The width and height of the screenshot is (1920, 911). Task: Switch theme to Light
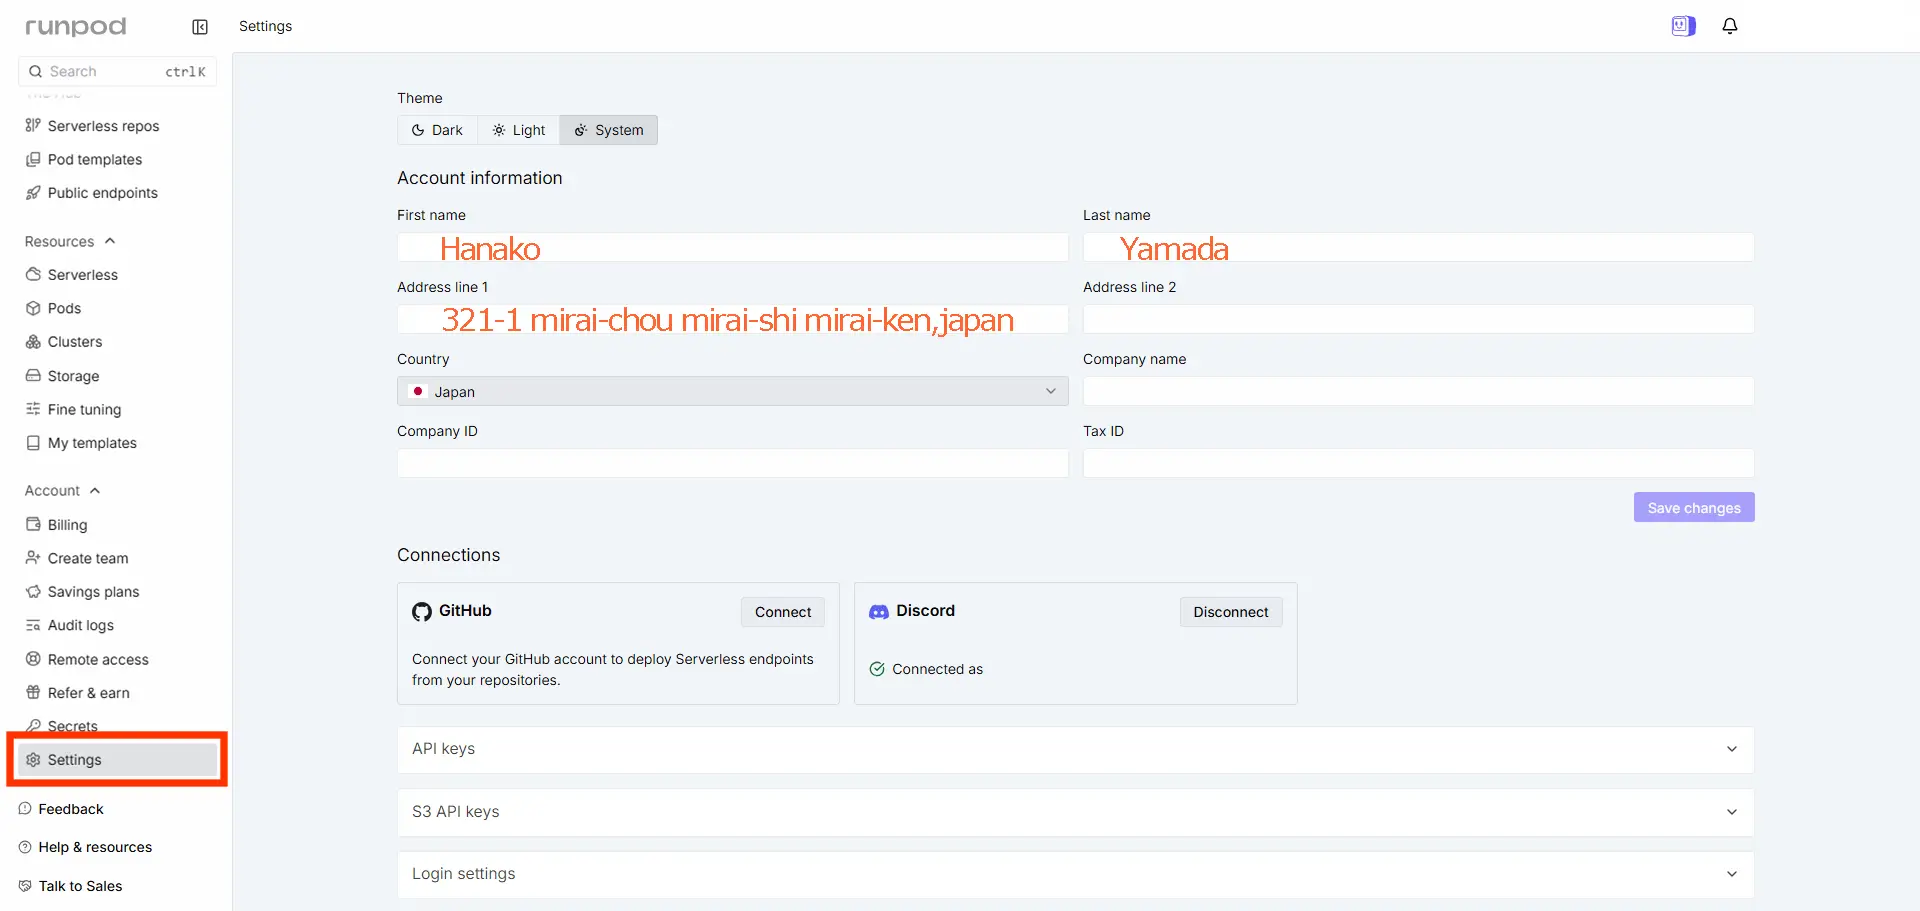tap(518, 130)
